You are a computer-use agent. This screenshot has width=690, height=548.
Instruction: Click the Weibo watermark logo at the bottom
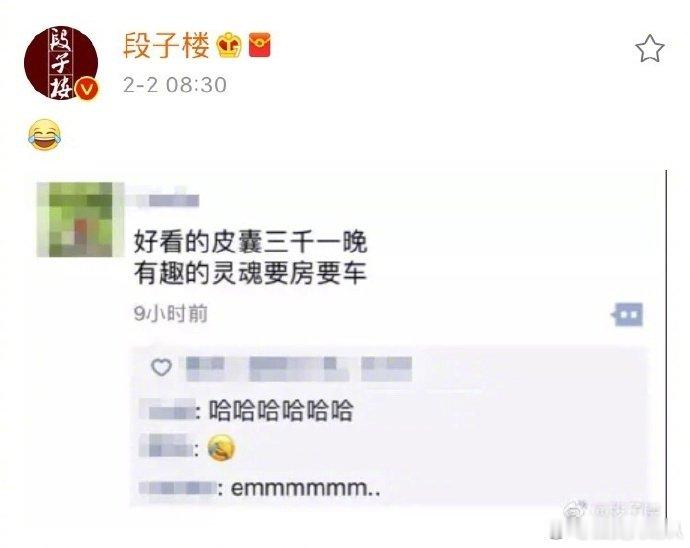(575, 510)
